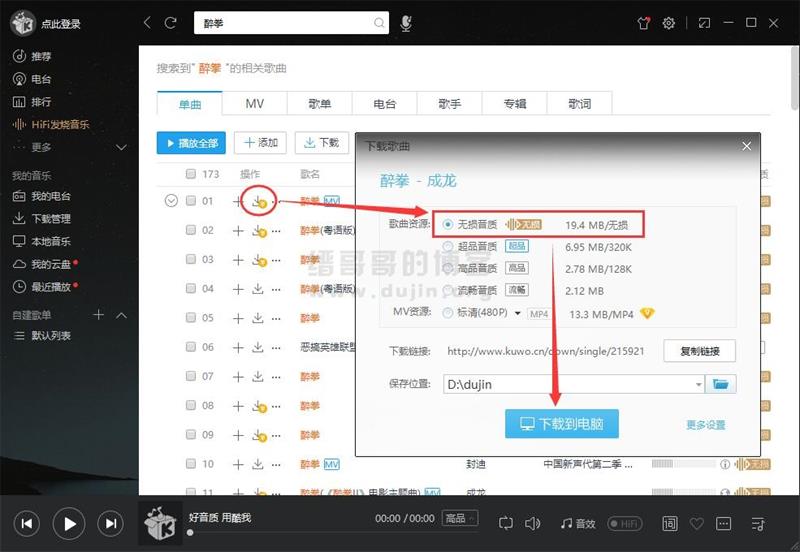The image size is (800, 552).
Task: Go to the previous track
Action: click(27, 523)
